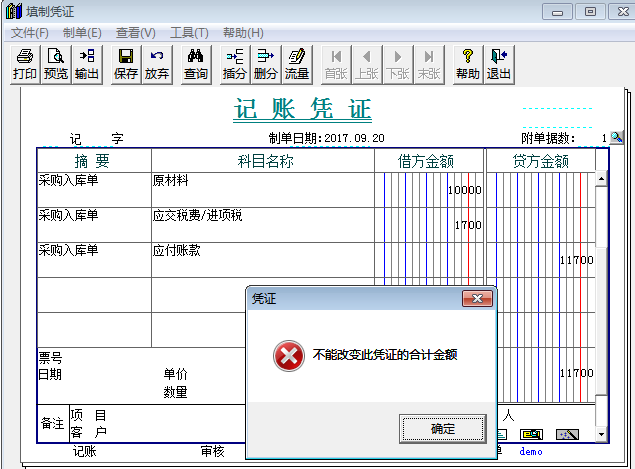Click the 流量 cash flow icon
Image resolution: width=635 pixels, height=469 pixels.
click(297, 65)
